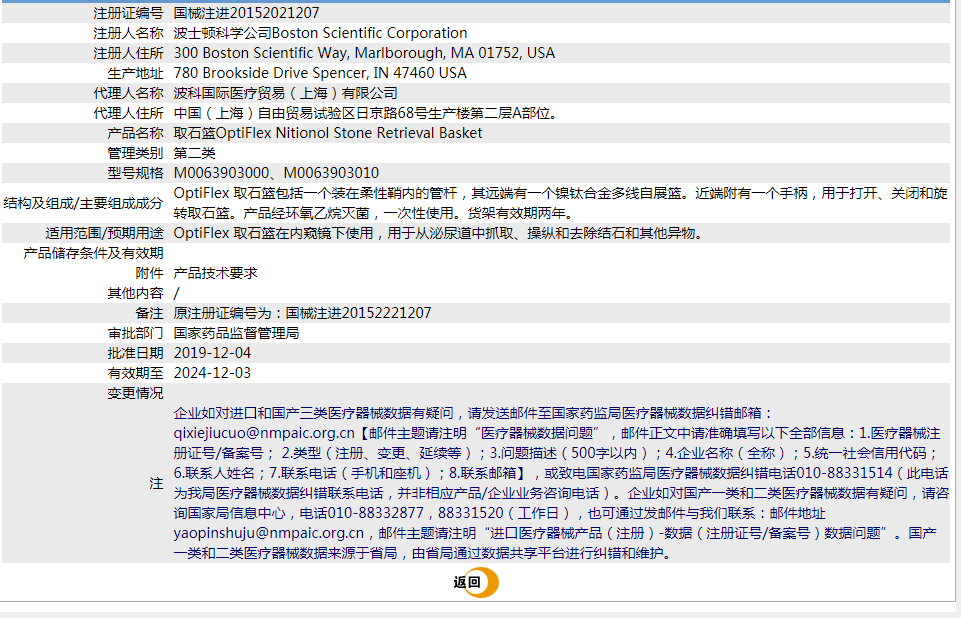Click the 注册人名称 label
The width and height of the screenshot is (961, 618).
point(128,33)
